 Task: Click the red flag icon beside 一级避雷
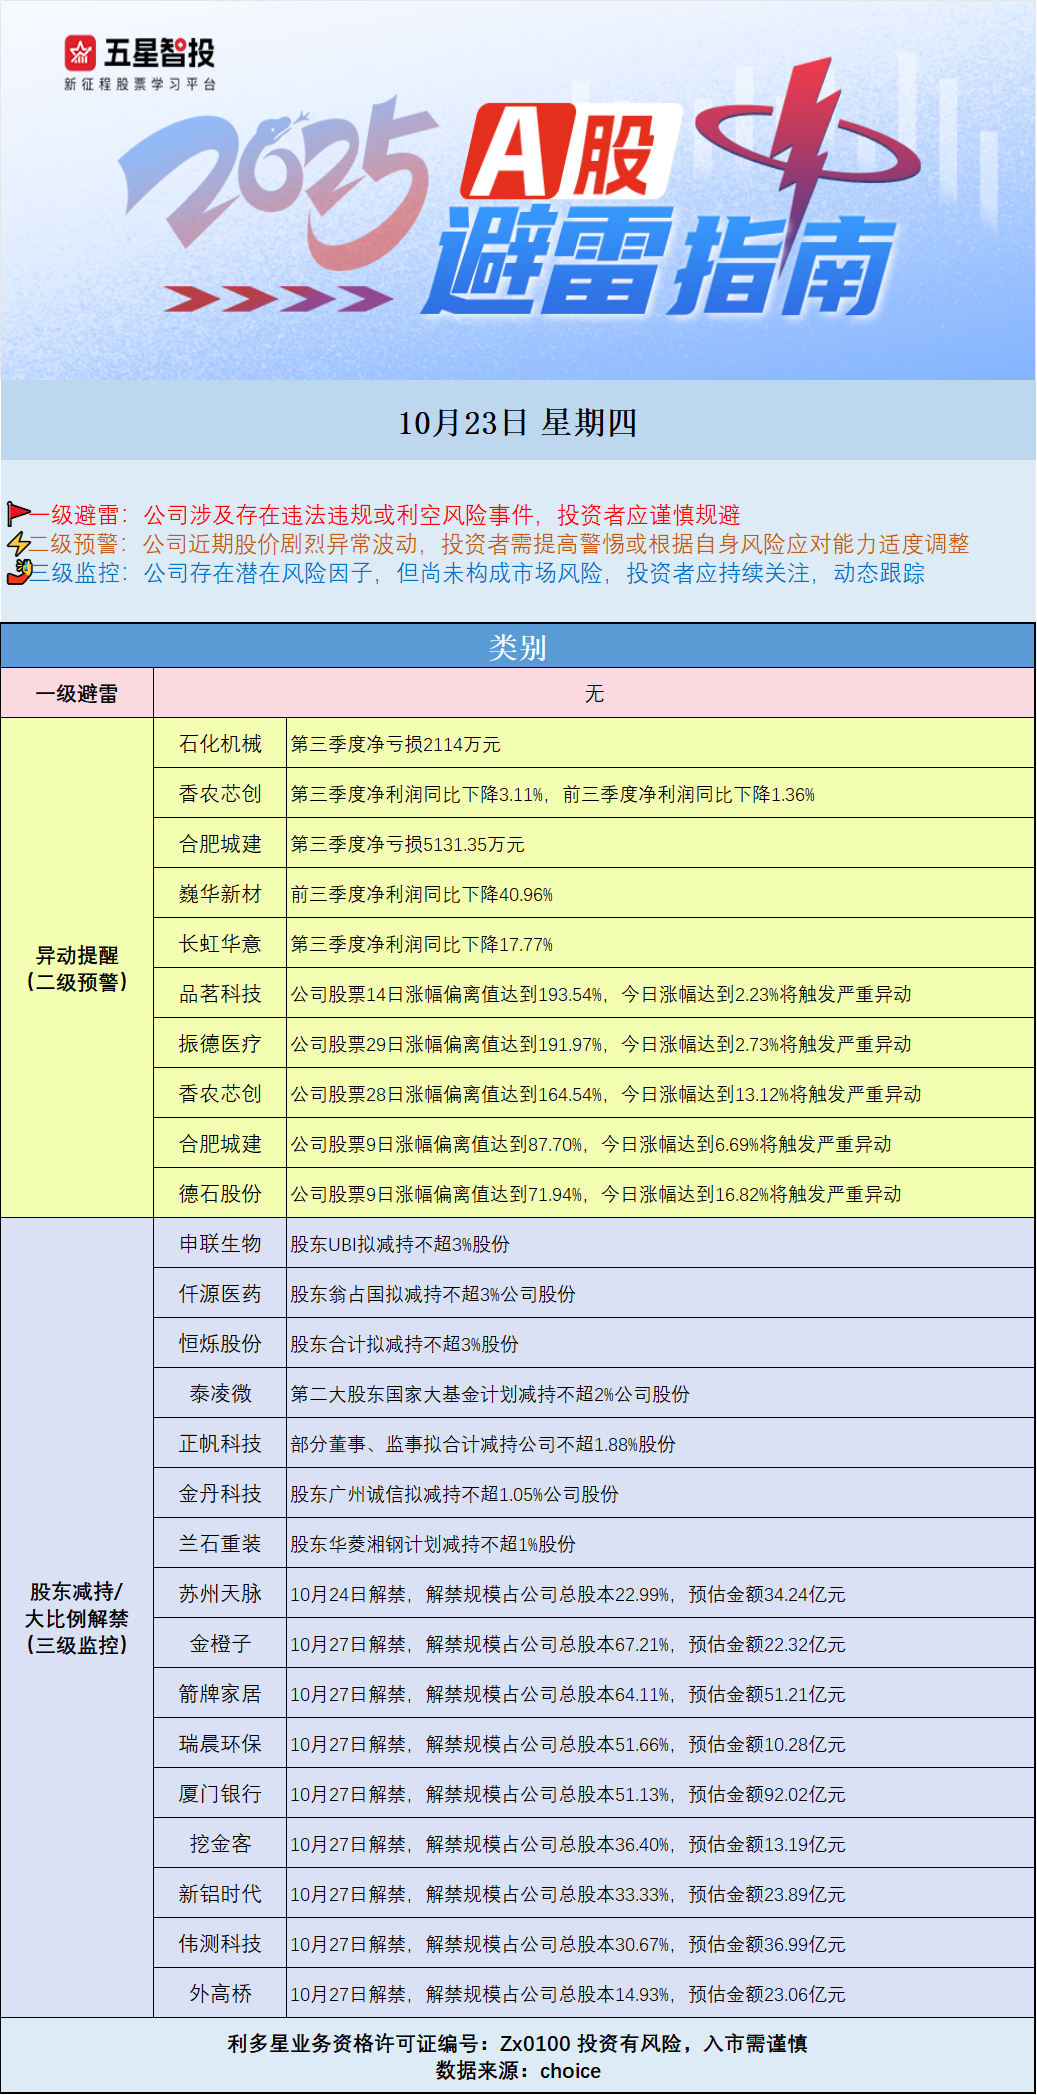18,514
